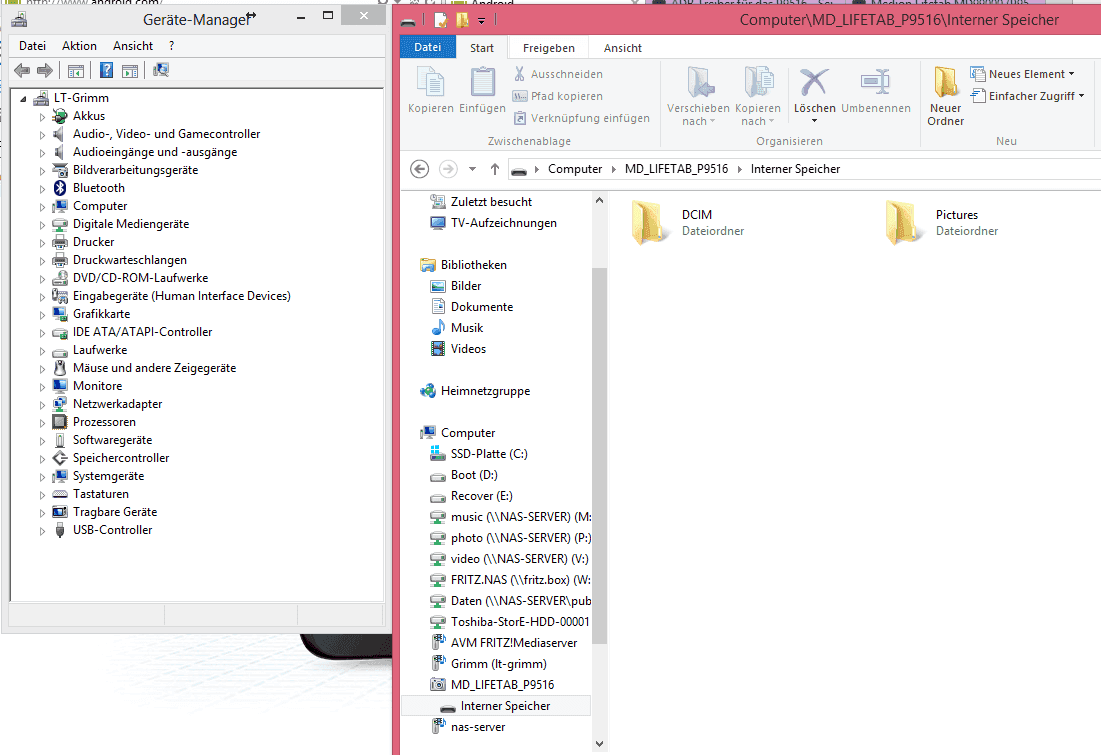Screen dimensions: 1101x755
Task: Click the properties icon in Explorer quick access toolbar
Action: tap(440, 21)
